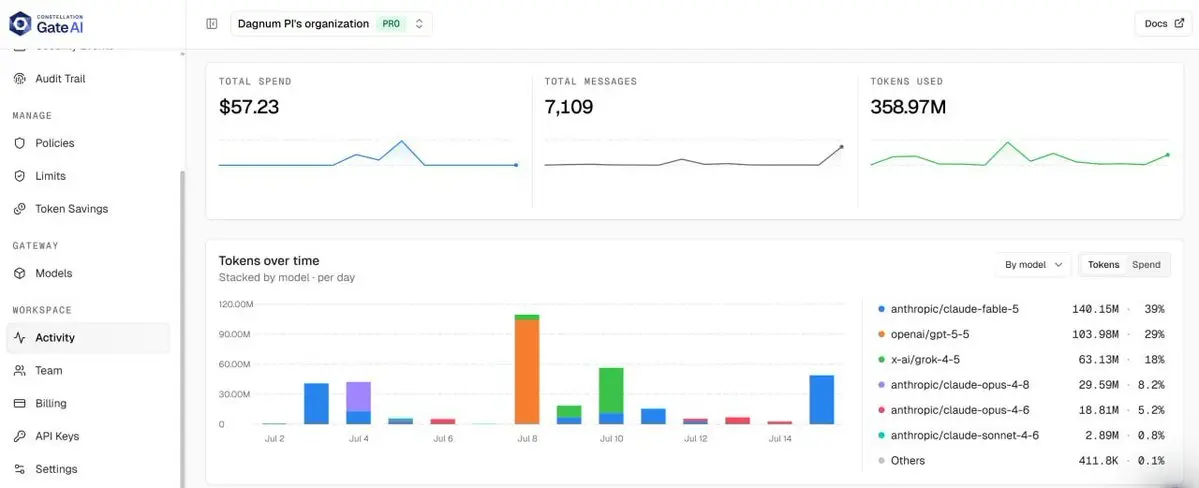
Task: Click the teal claude-sonnet-4-6 legend dot
Action: tap(882, 435)
